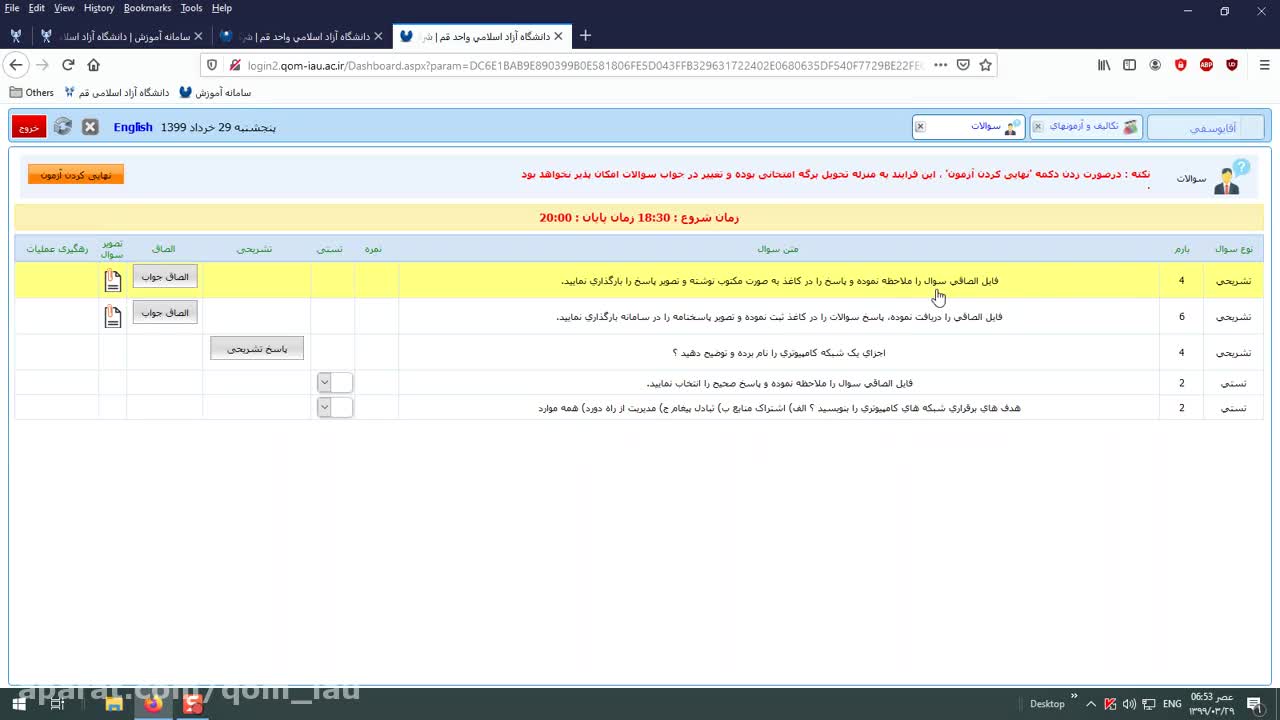Open the Windows Start menu

[18, 704]
